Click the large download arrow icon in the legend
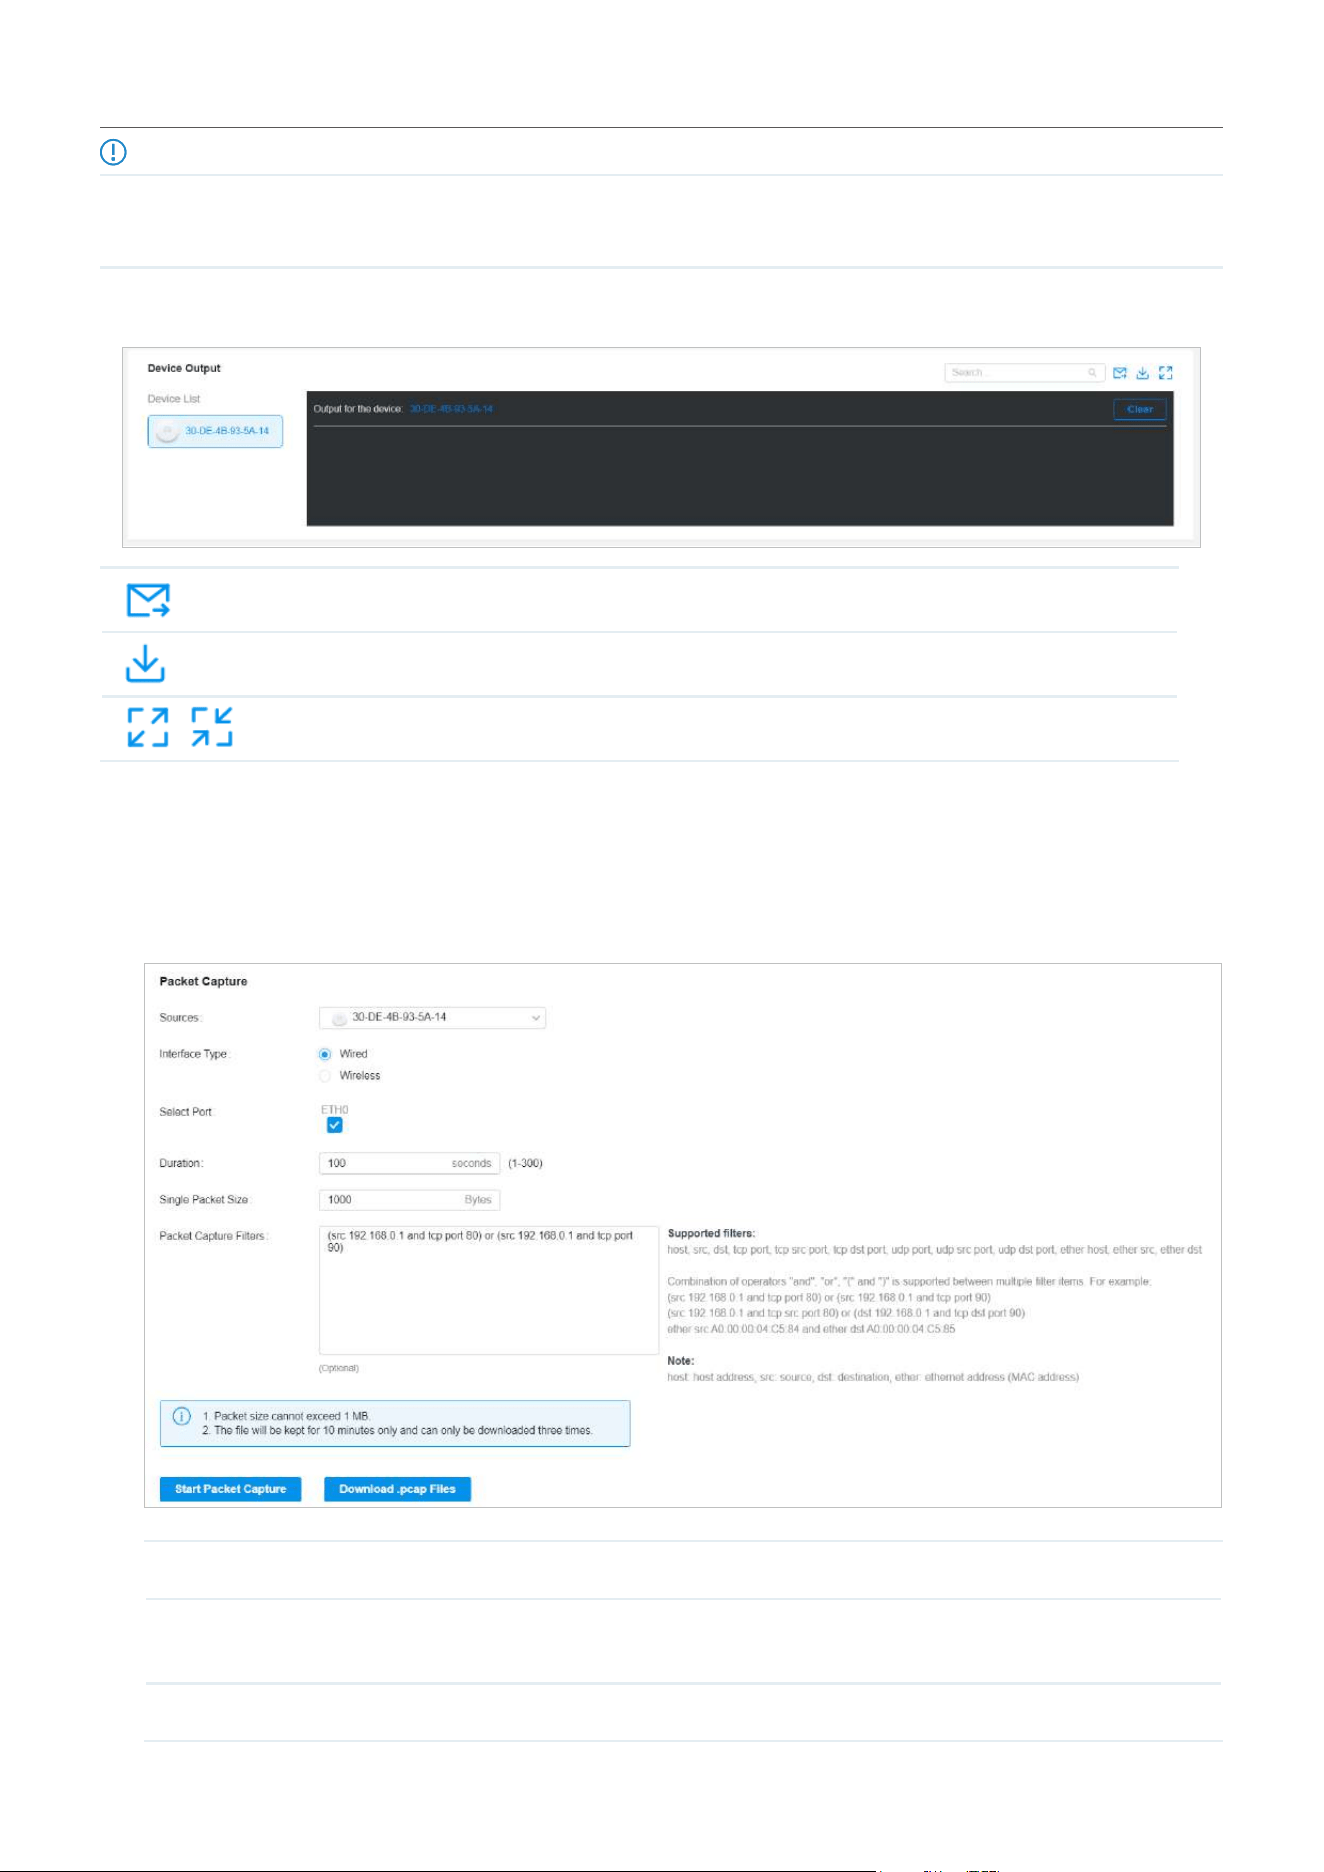1324x1872 pixels. [x=146, y=664]
